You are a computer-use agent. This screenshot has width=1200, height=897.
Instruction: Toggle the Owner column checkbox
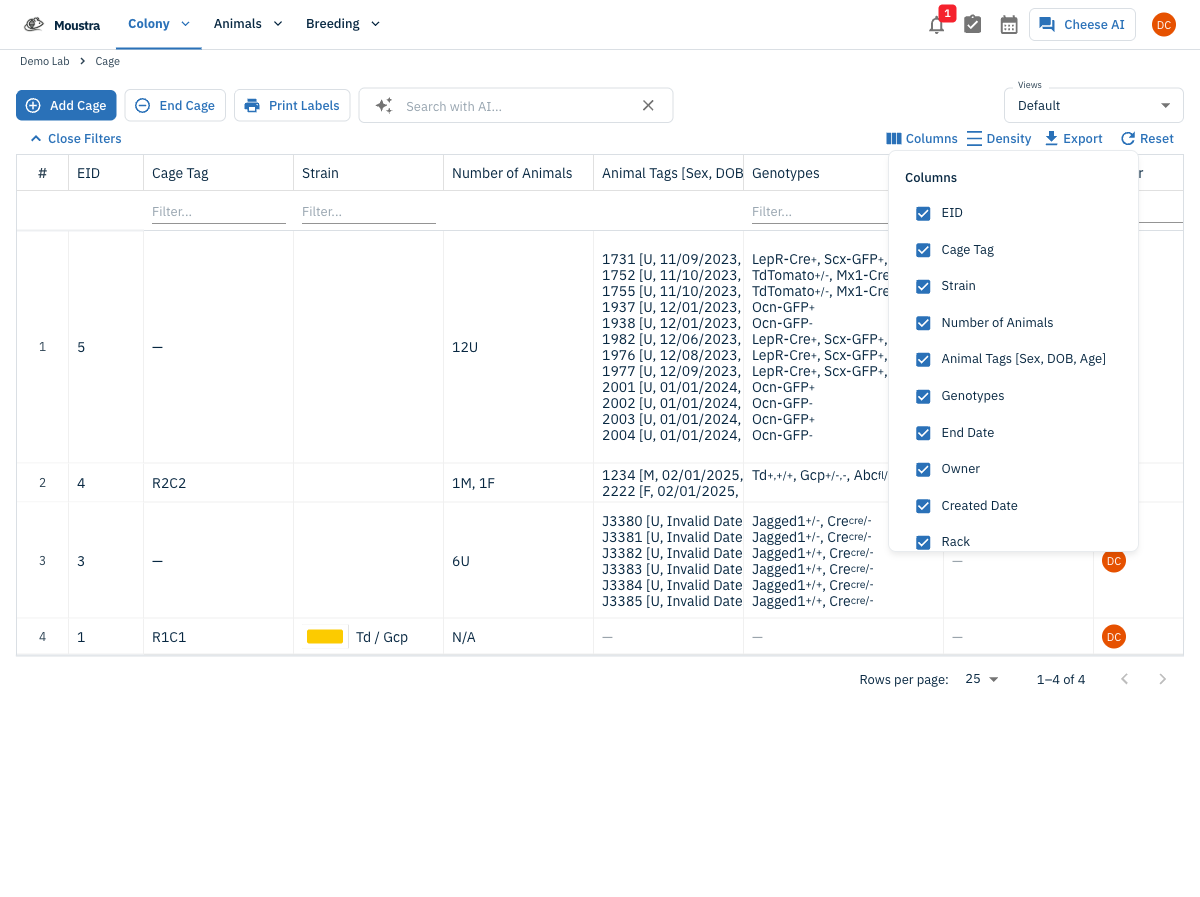pos(923,469)
